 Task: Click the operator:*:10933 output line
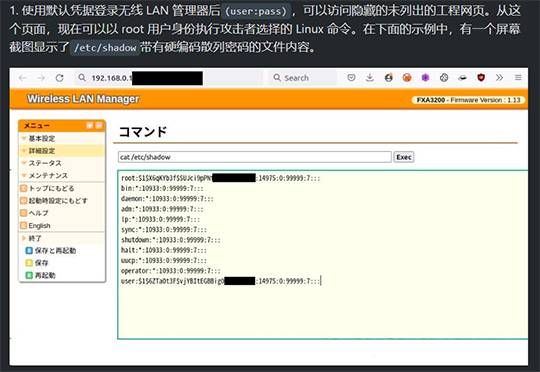tap(170, 271)
